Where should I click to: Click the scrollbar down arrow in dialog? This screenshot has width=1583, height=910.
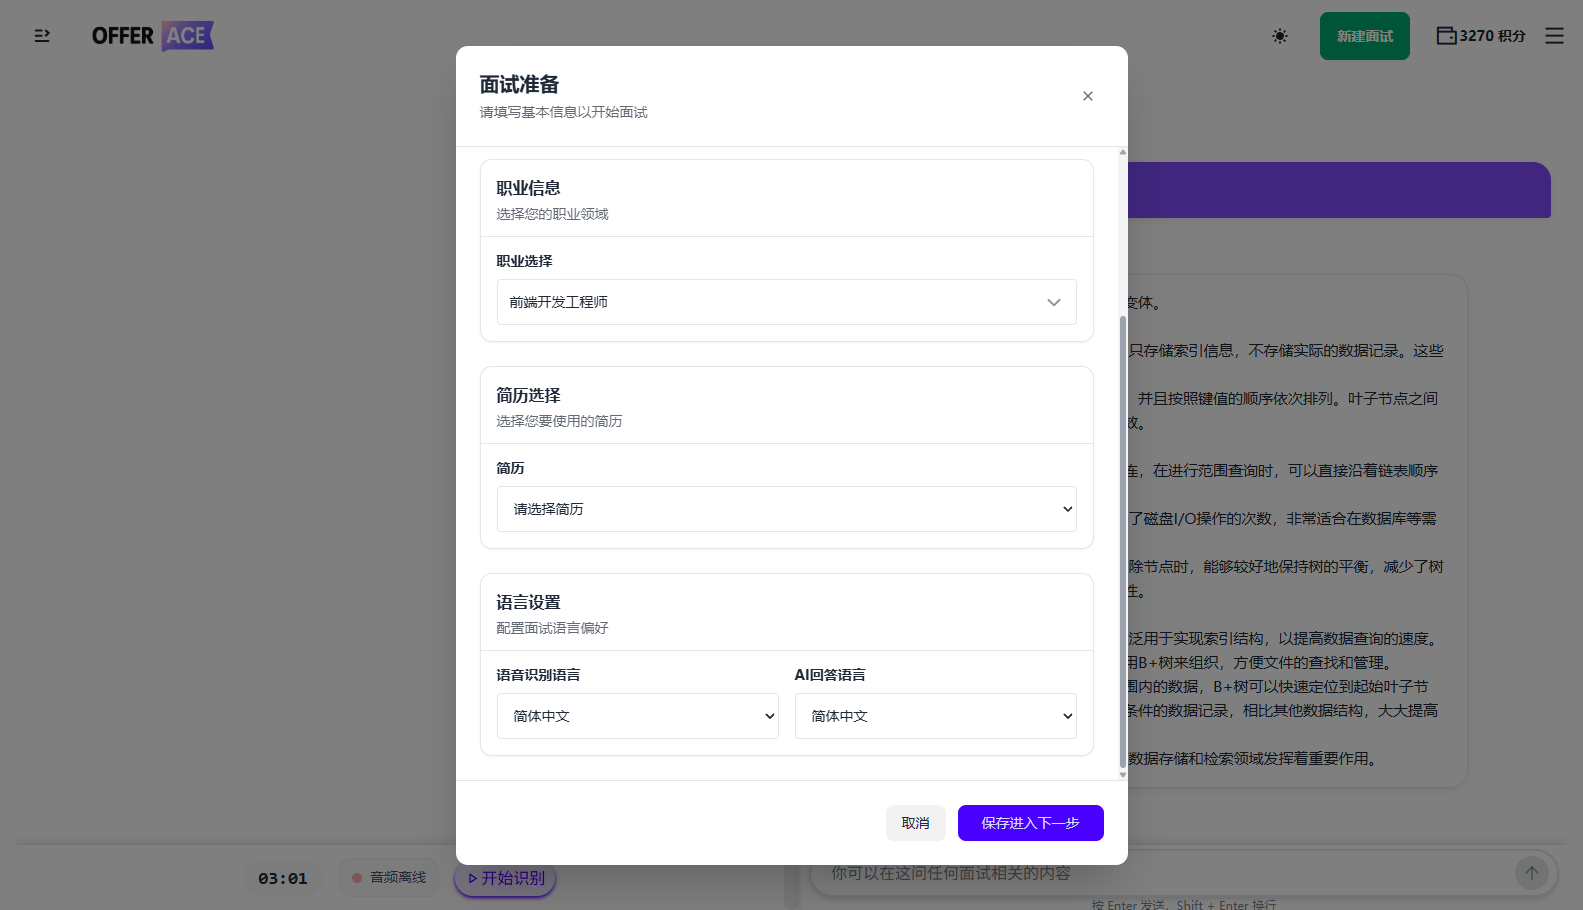coord(1123,774)
